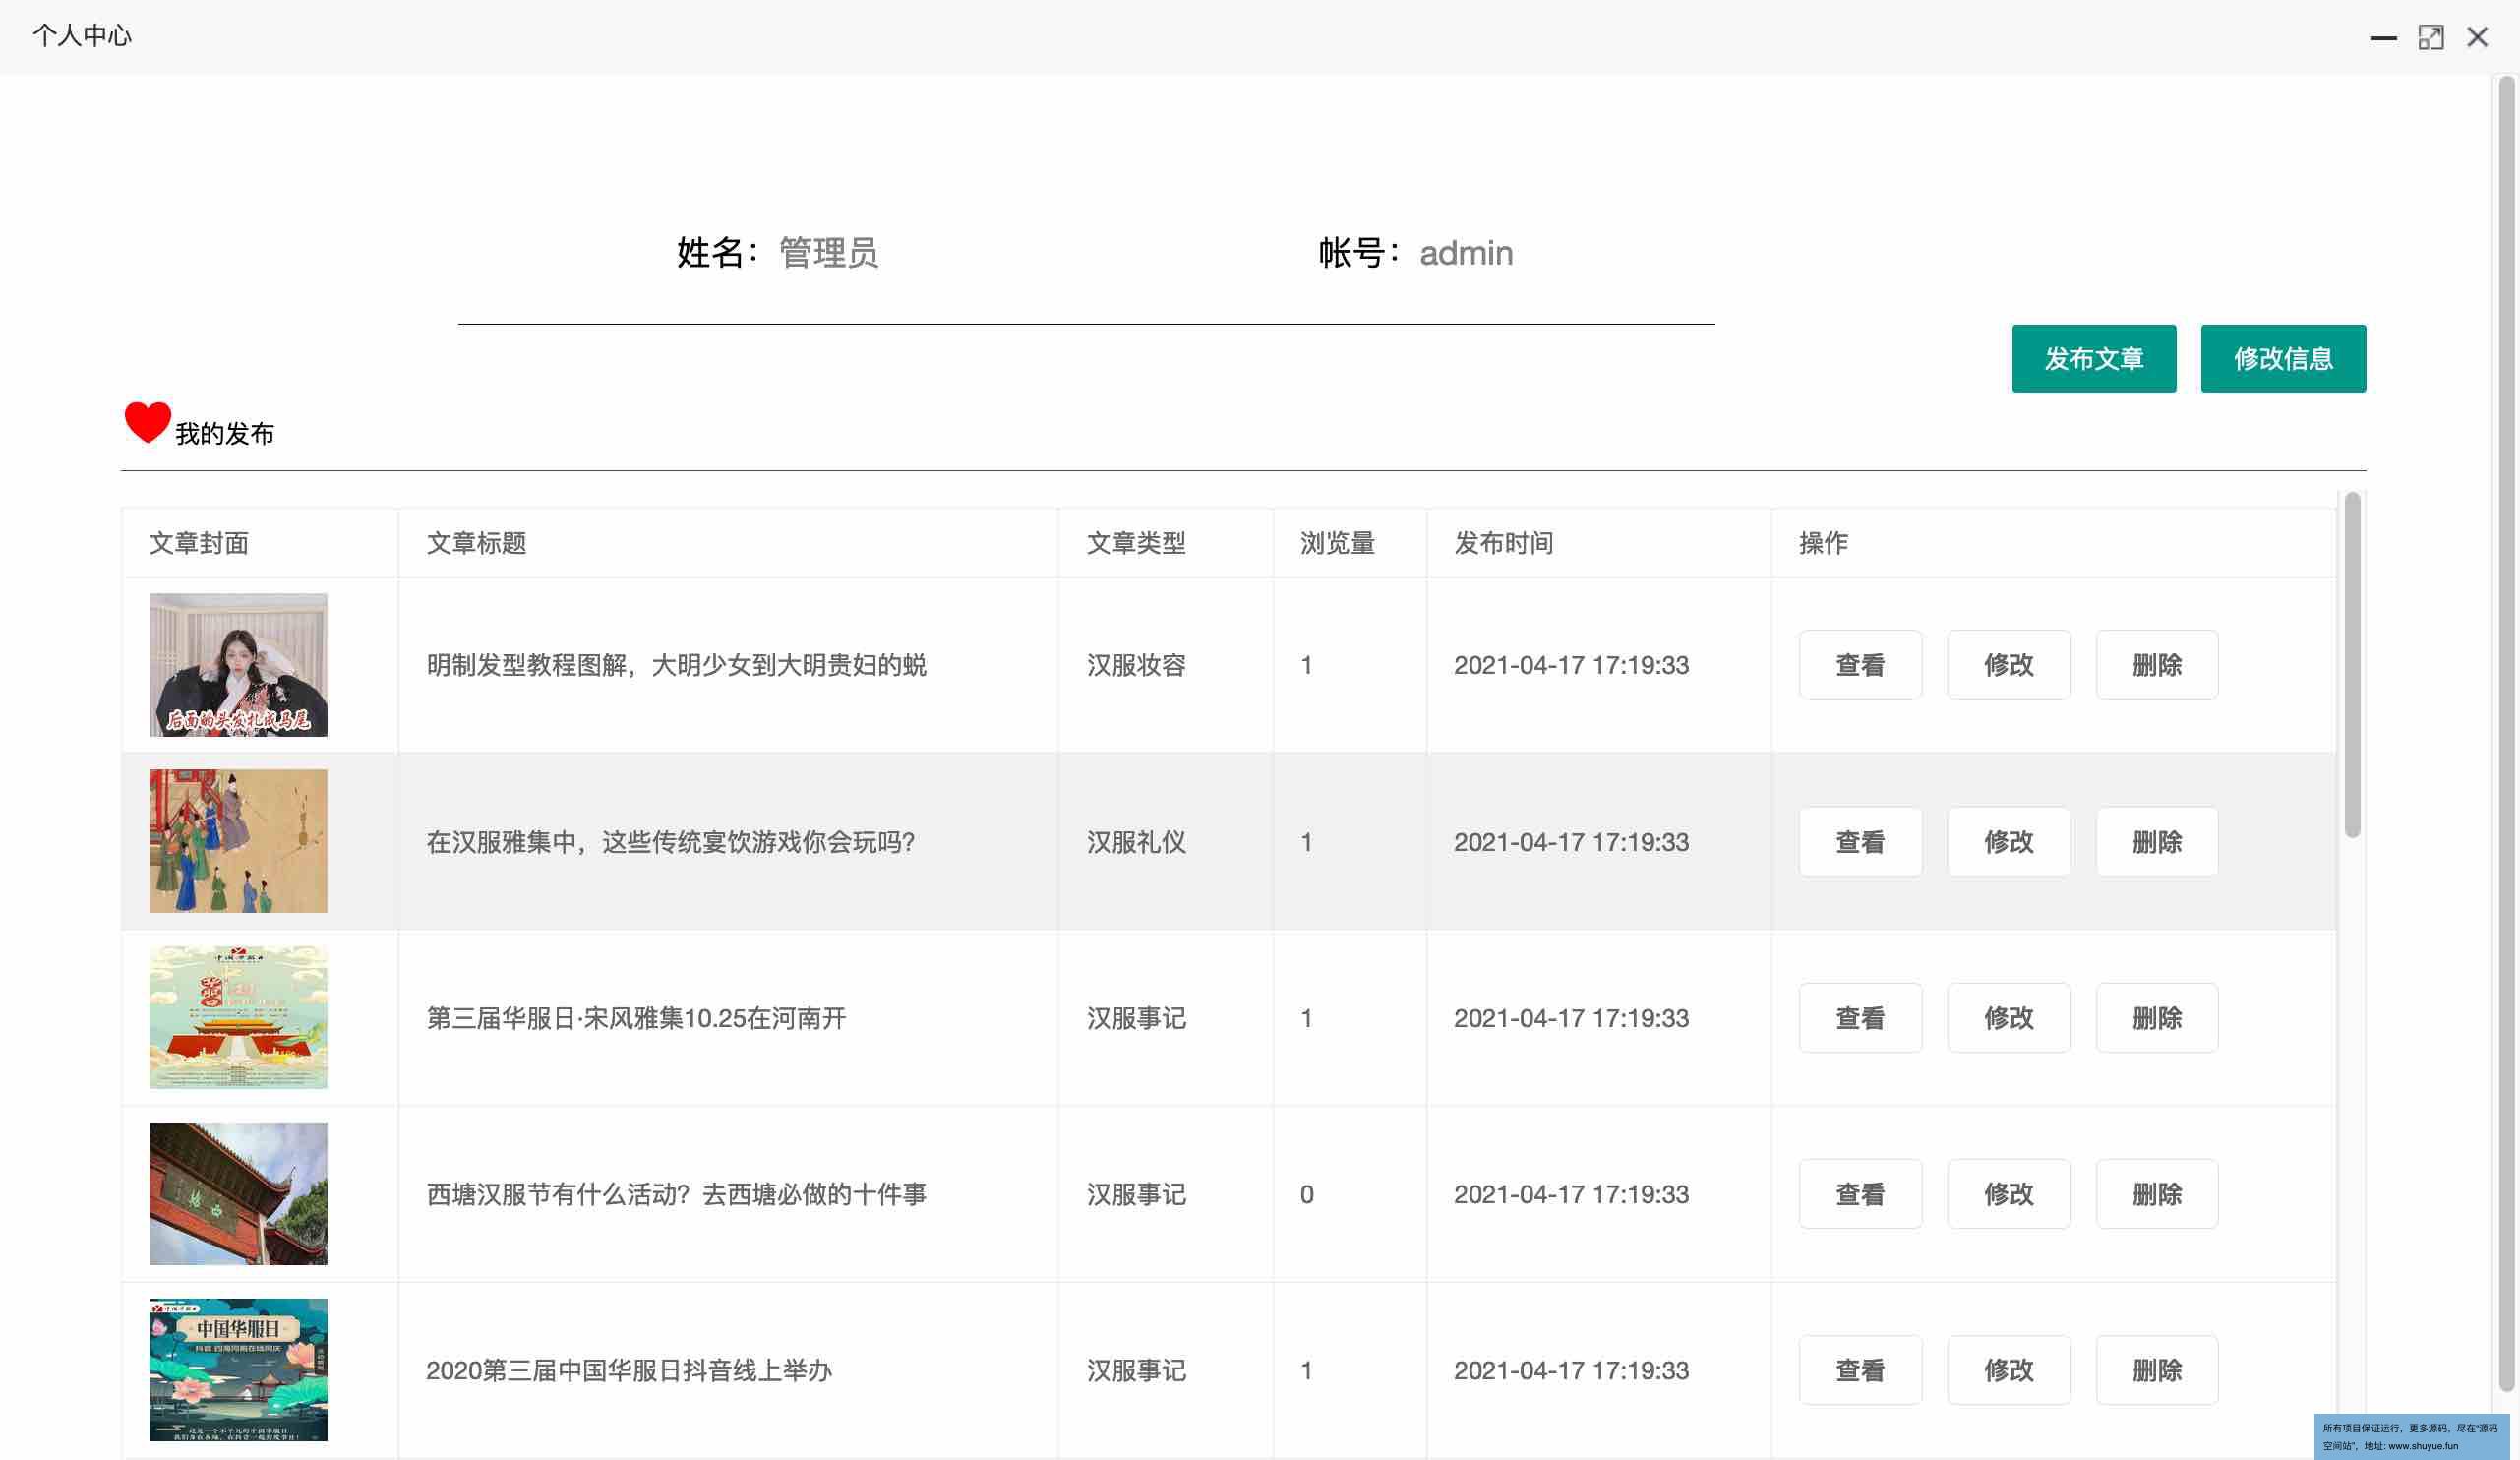Click cover thumbnail of 汉服雅集 article
The height and width of the screenshot is (1460, 2520).
click(x=238, y=841)
